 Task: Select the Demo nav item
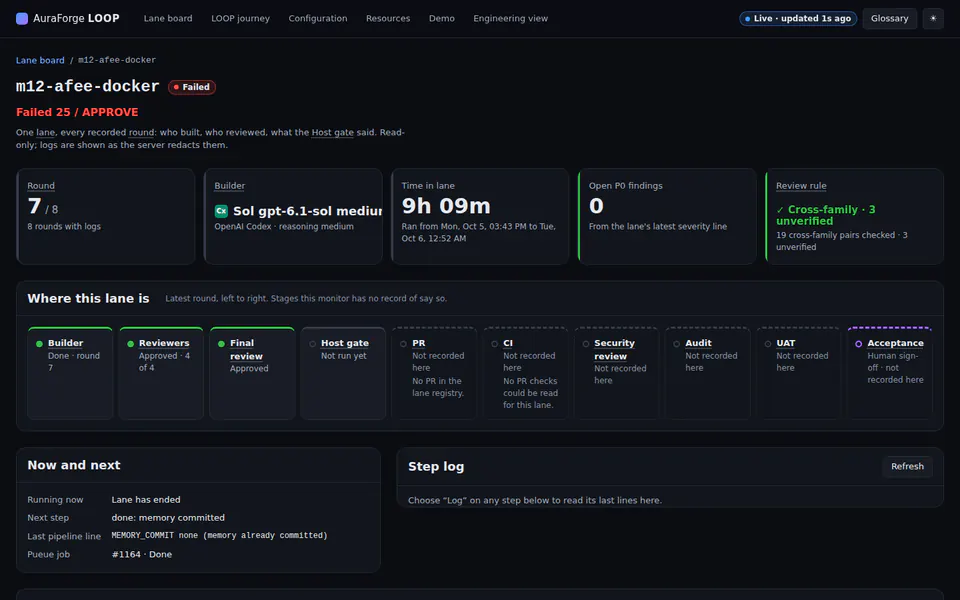click(441, 18)
